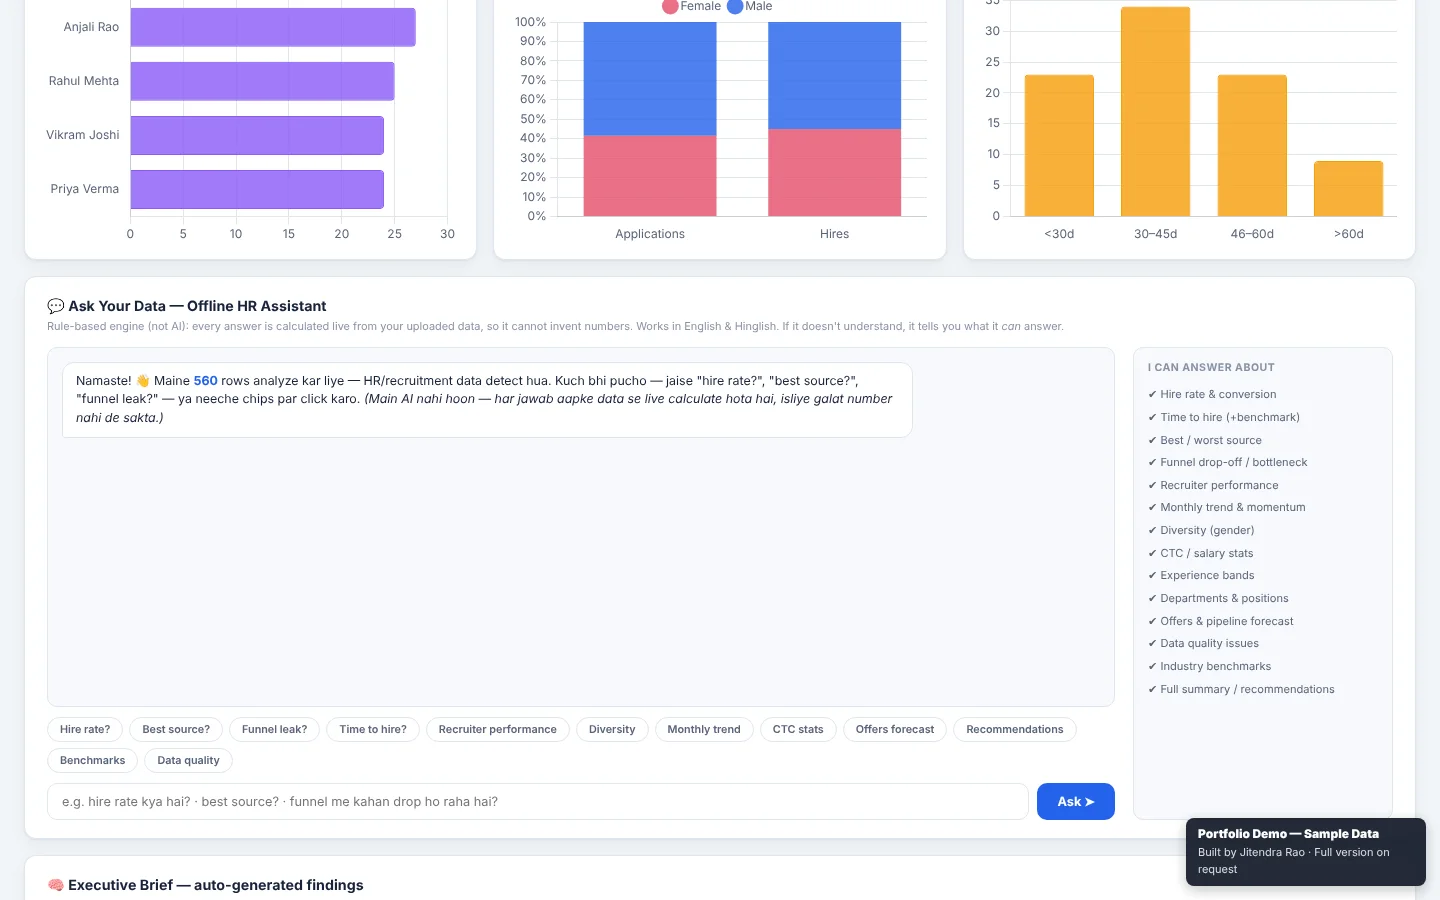Screen dimensions: 1440x900
Task: Click the 'Recommendations' chip
Action: coord(1015,729)
